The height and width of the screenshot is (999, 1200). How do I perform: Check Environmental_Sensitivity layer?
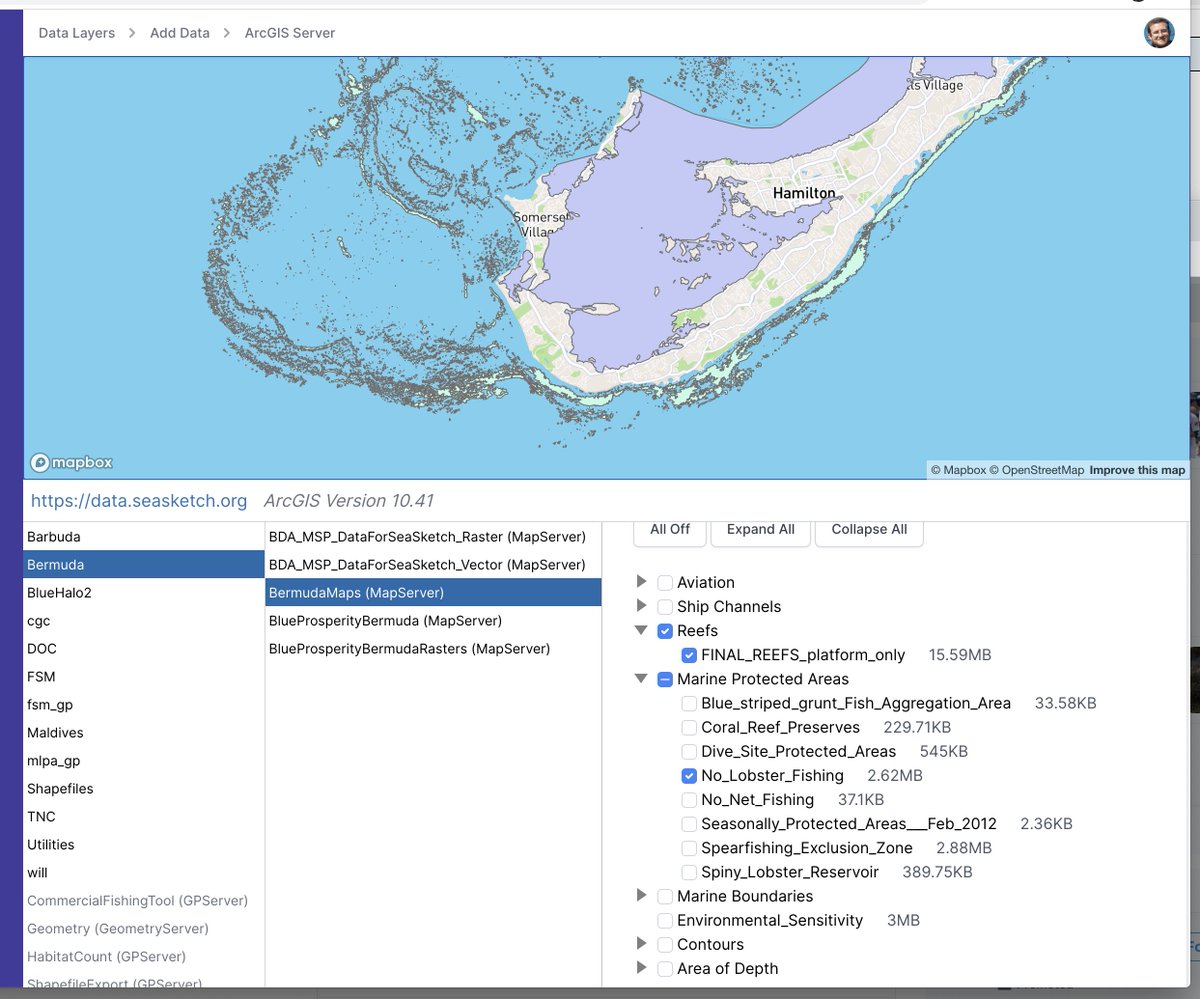[665, 920]
